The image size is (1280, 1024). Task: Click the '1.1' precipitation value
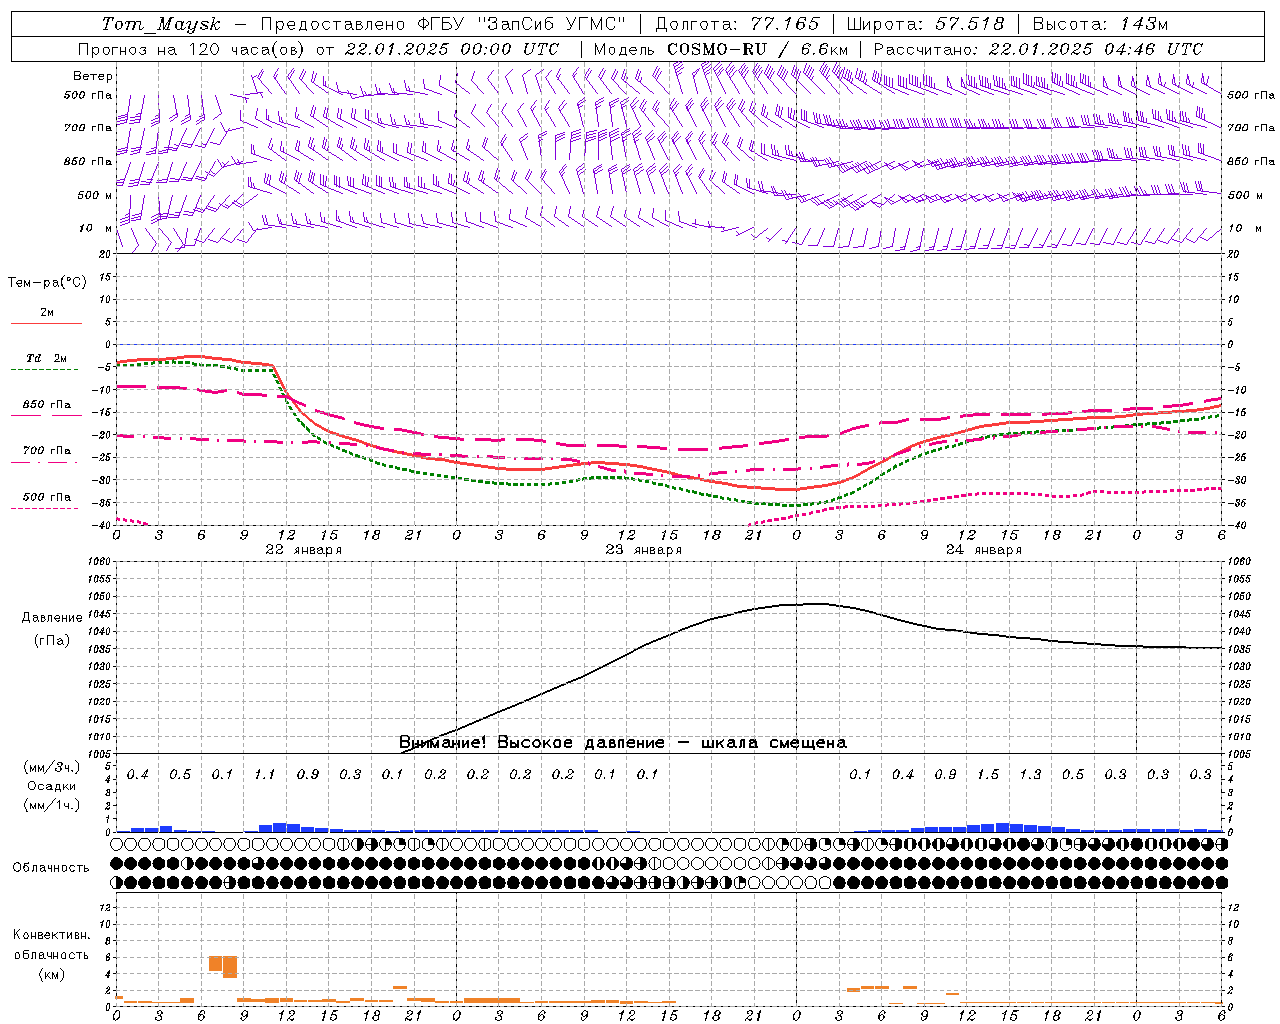[265, 774]
